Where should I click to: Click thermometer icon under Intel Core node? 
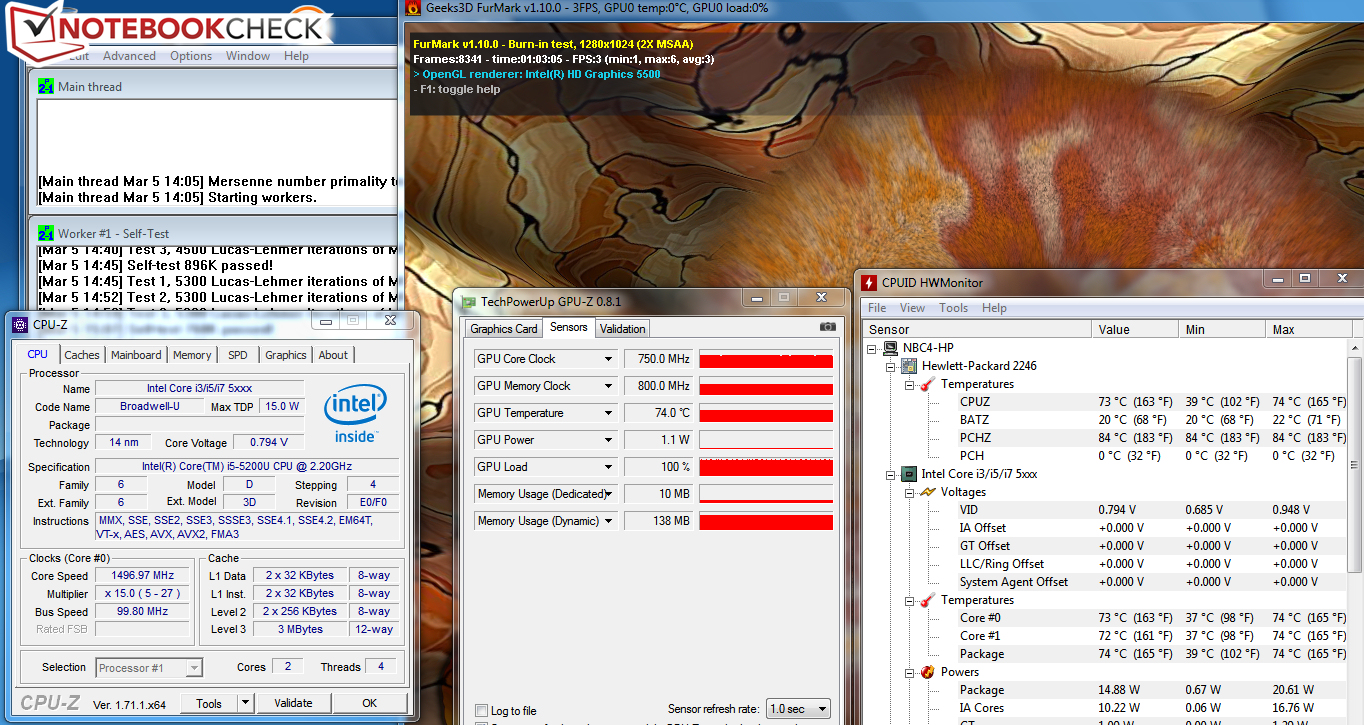928,600
